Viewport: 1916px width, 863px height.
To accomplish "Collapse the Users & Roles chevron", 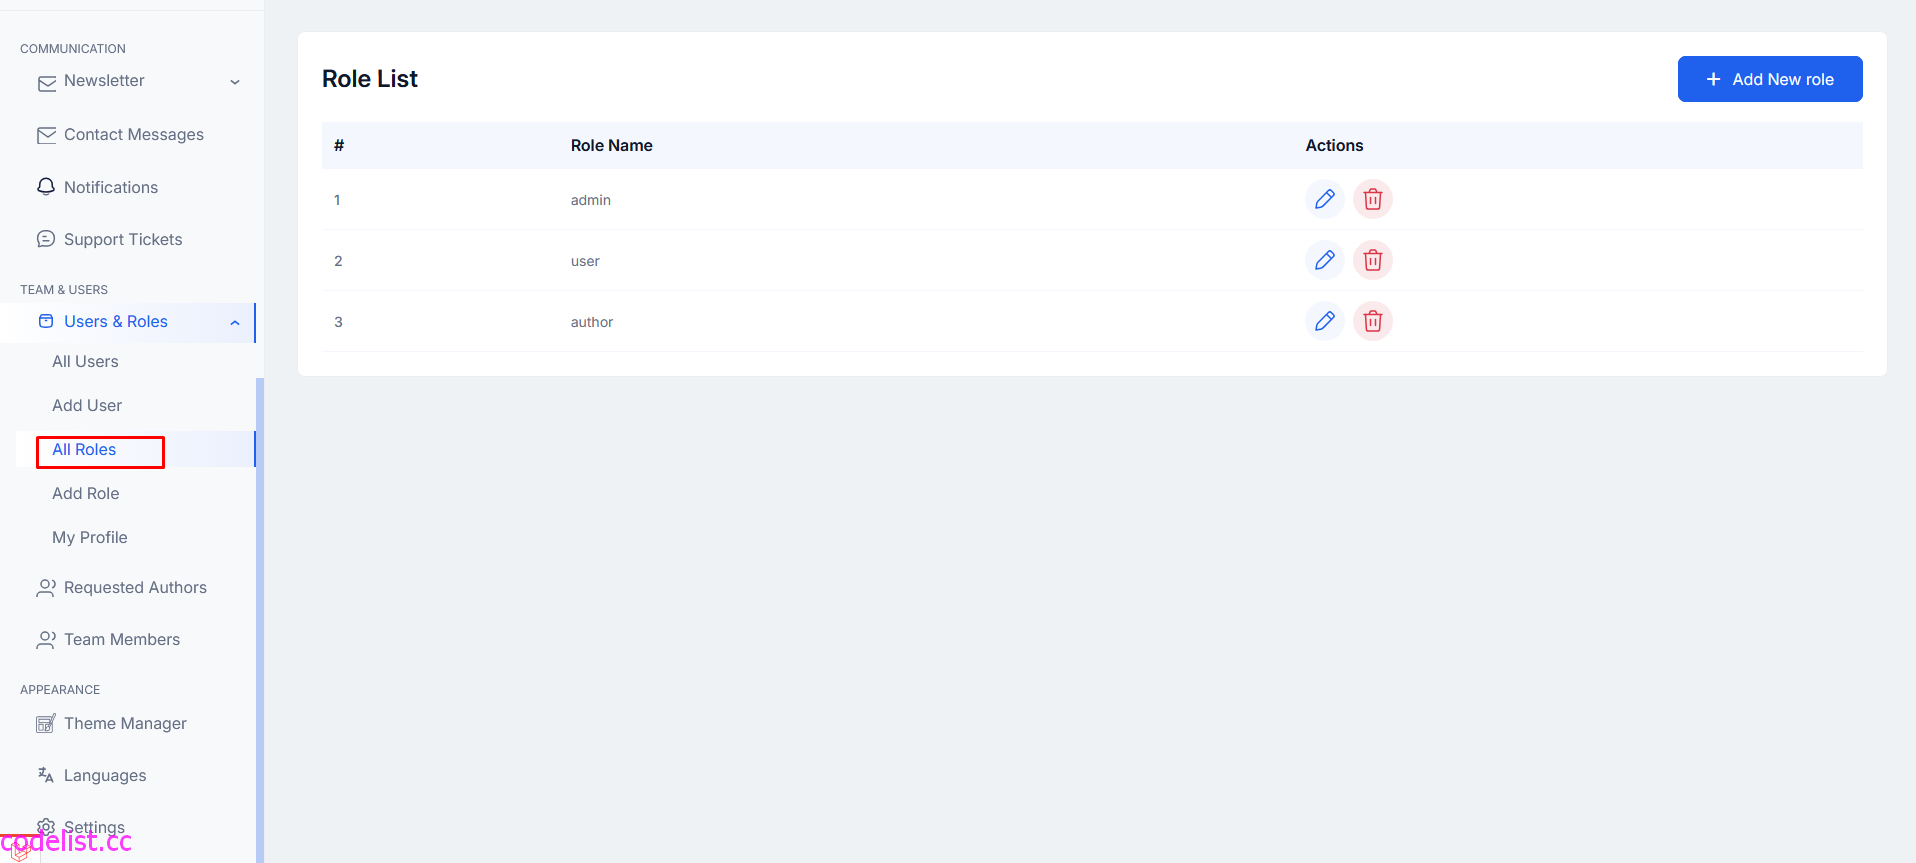I will (235, 322).
